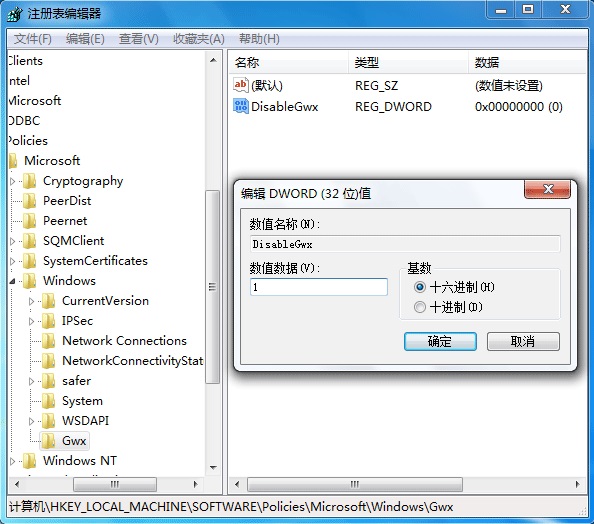
Task: Click the (默认) string value icon
Action: click(x=240, y=85)
